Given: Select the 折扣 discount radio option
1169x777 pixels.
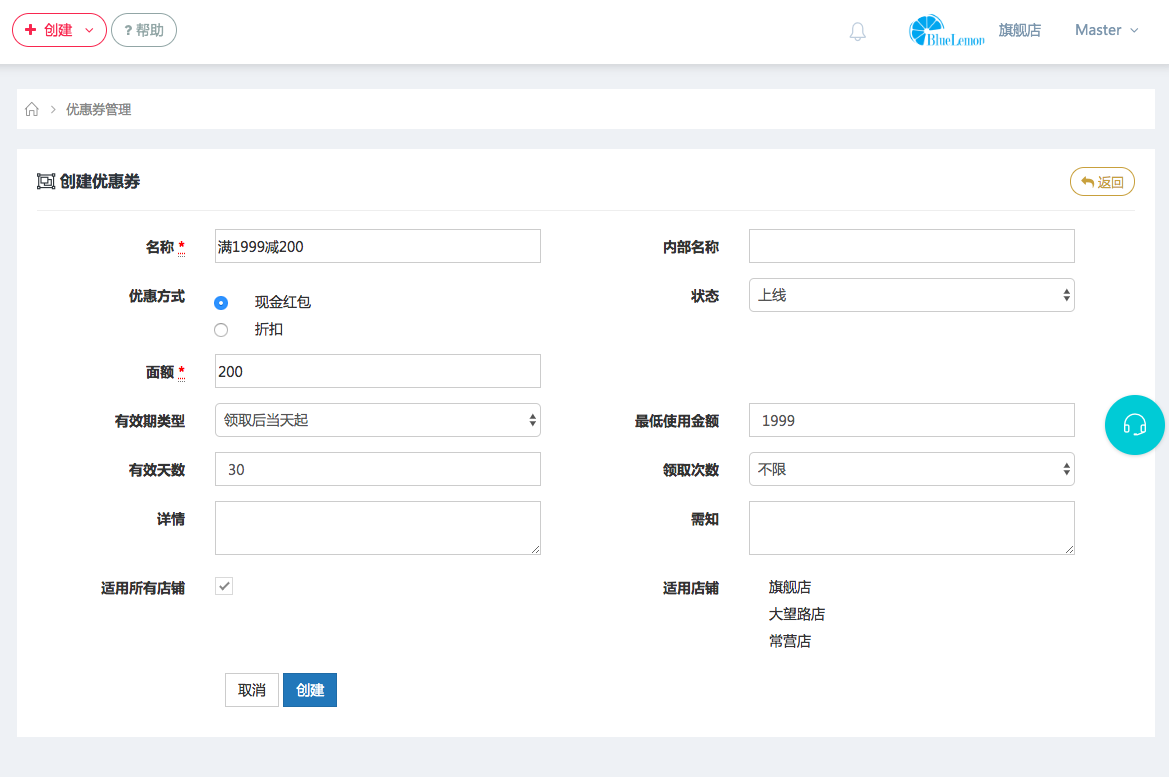Looking at the screenshot, I should (x=221, y=330).
